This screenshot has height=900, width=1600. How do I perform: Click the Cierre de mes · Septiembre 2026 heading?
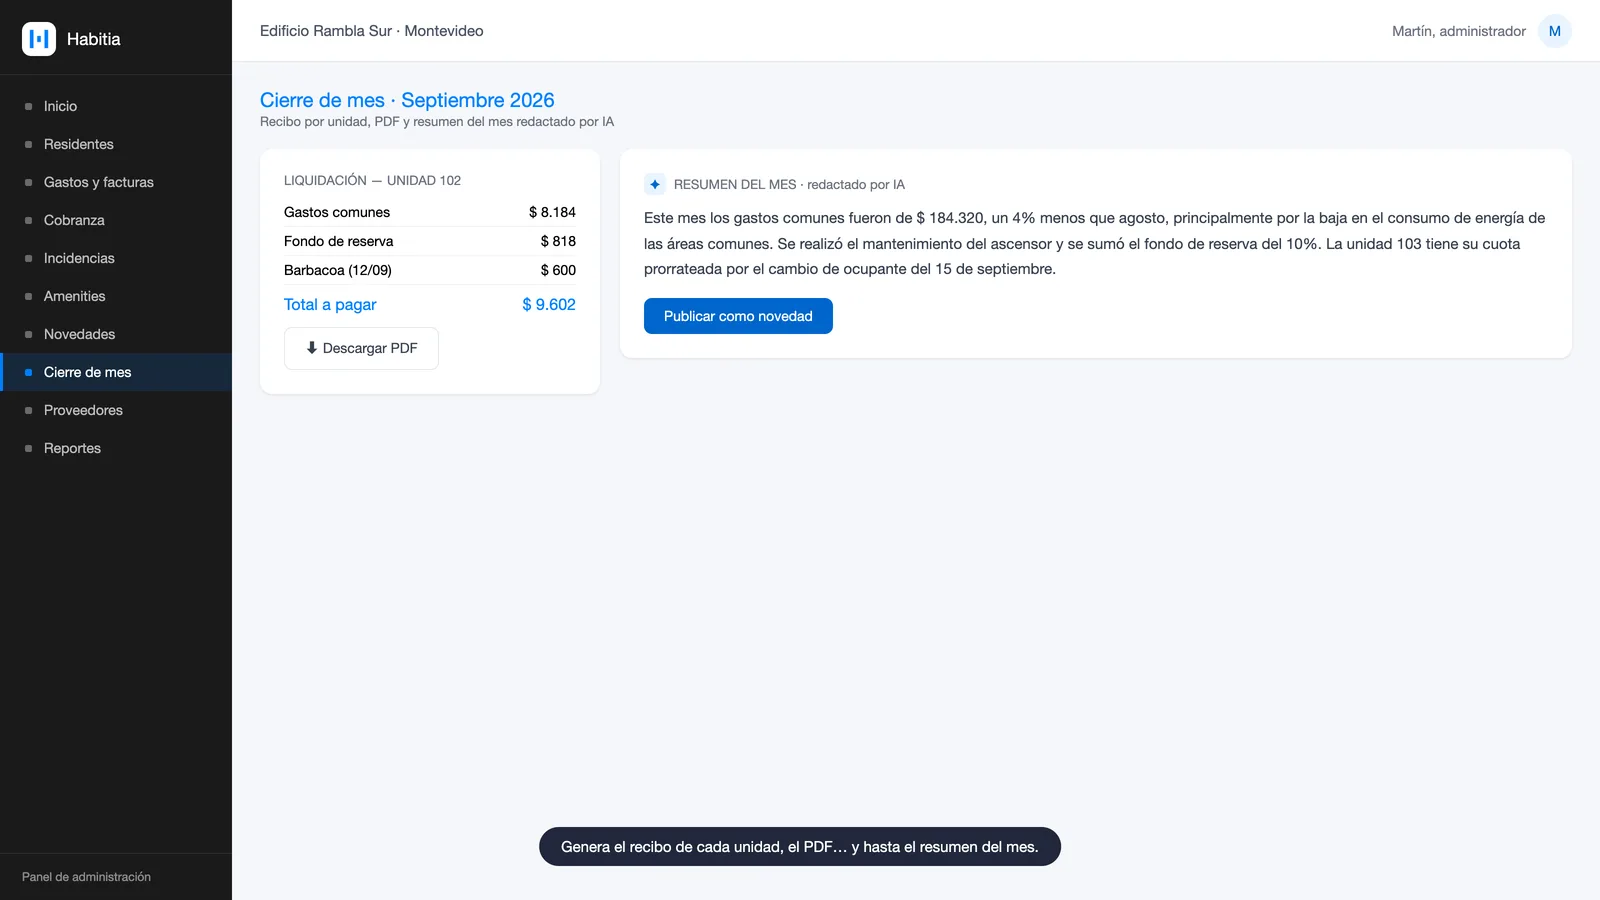407,100
